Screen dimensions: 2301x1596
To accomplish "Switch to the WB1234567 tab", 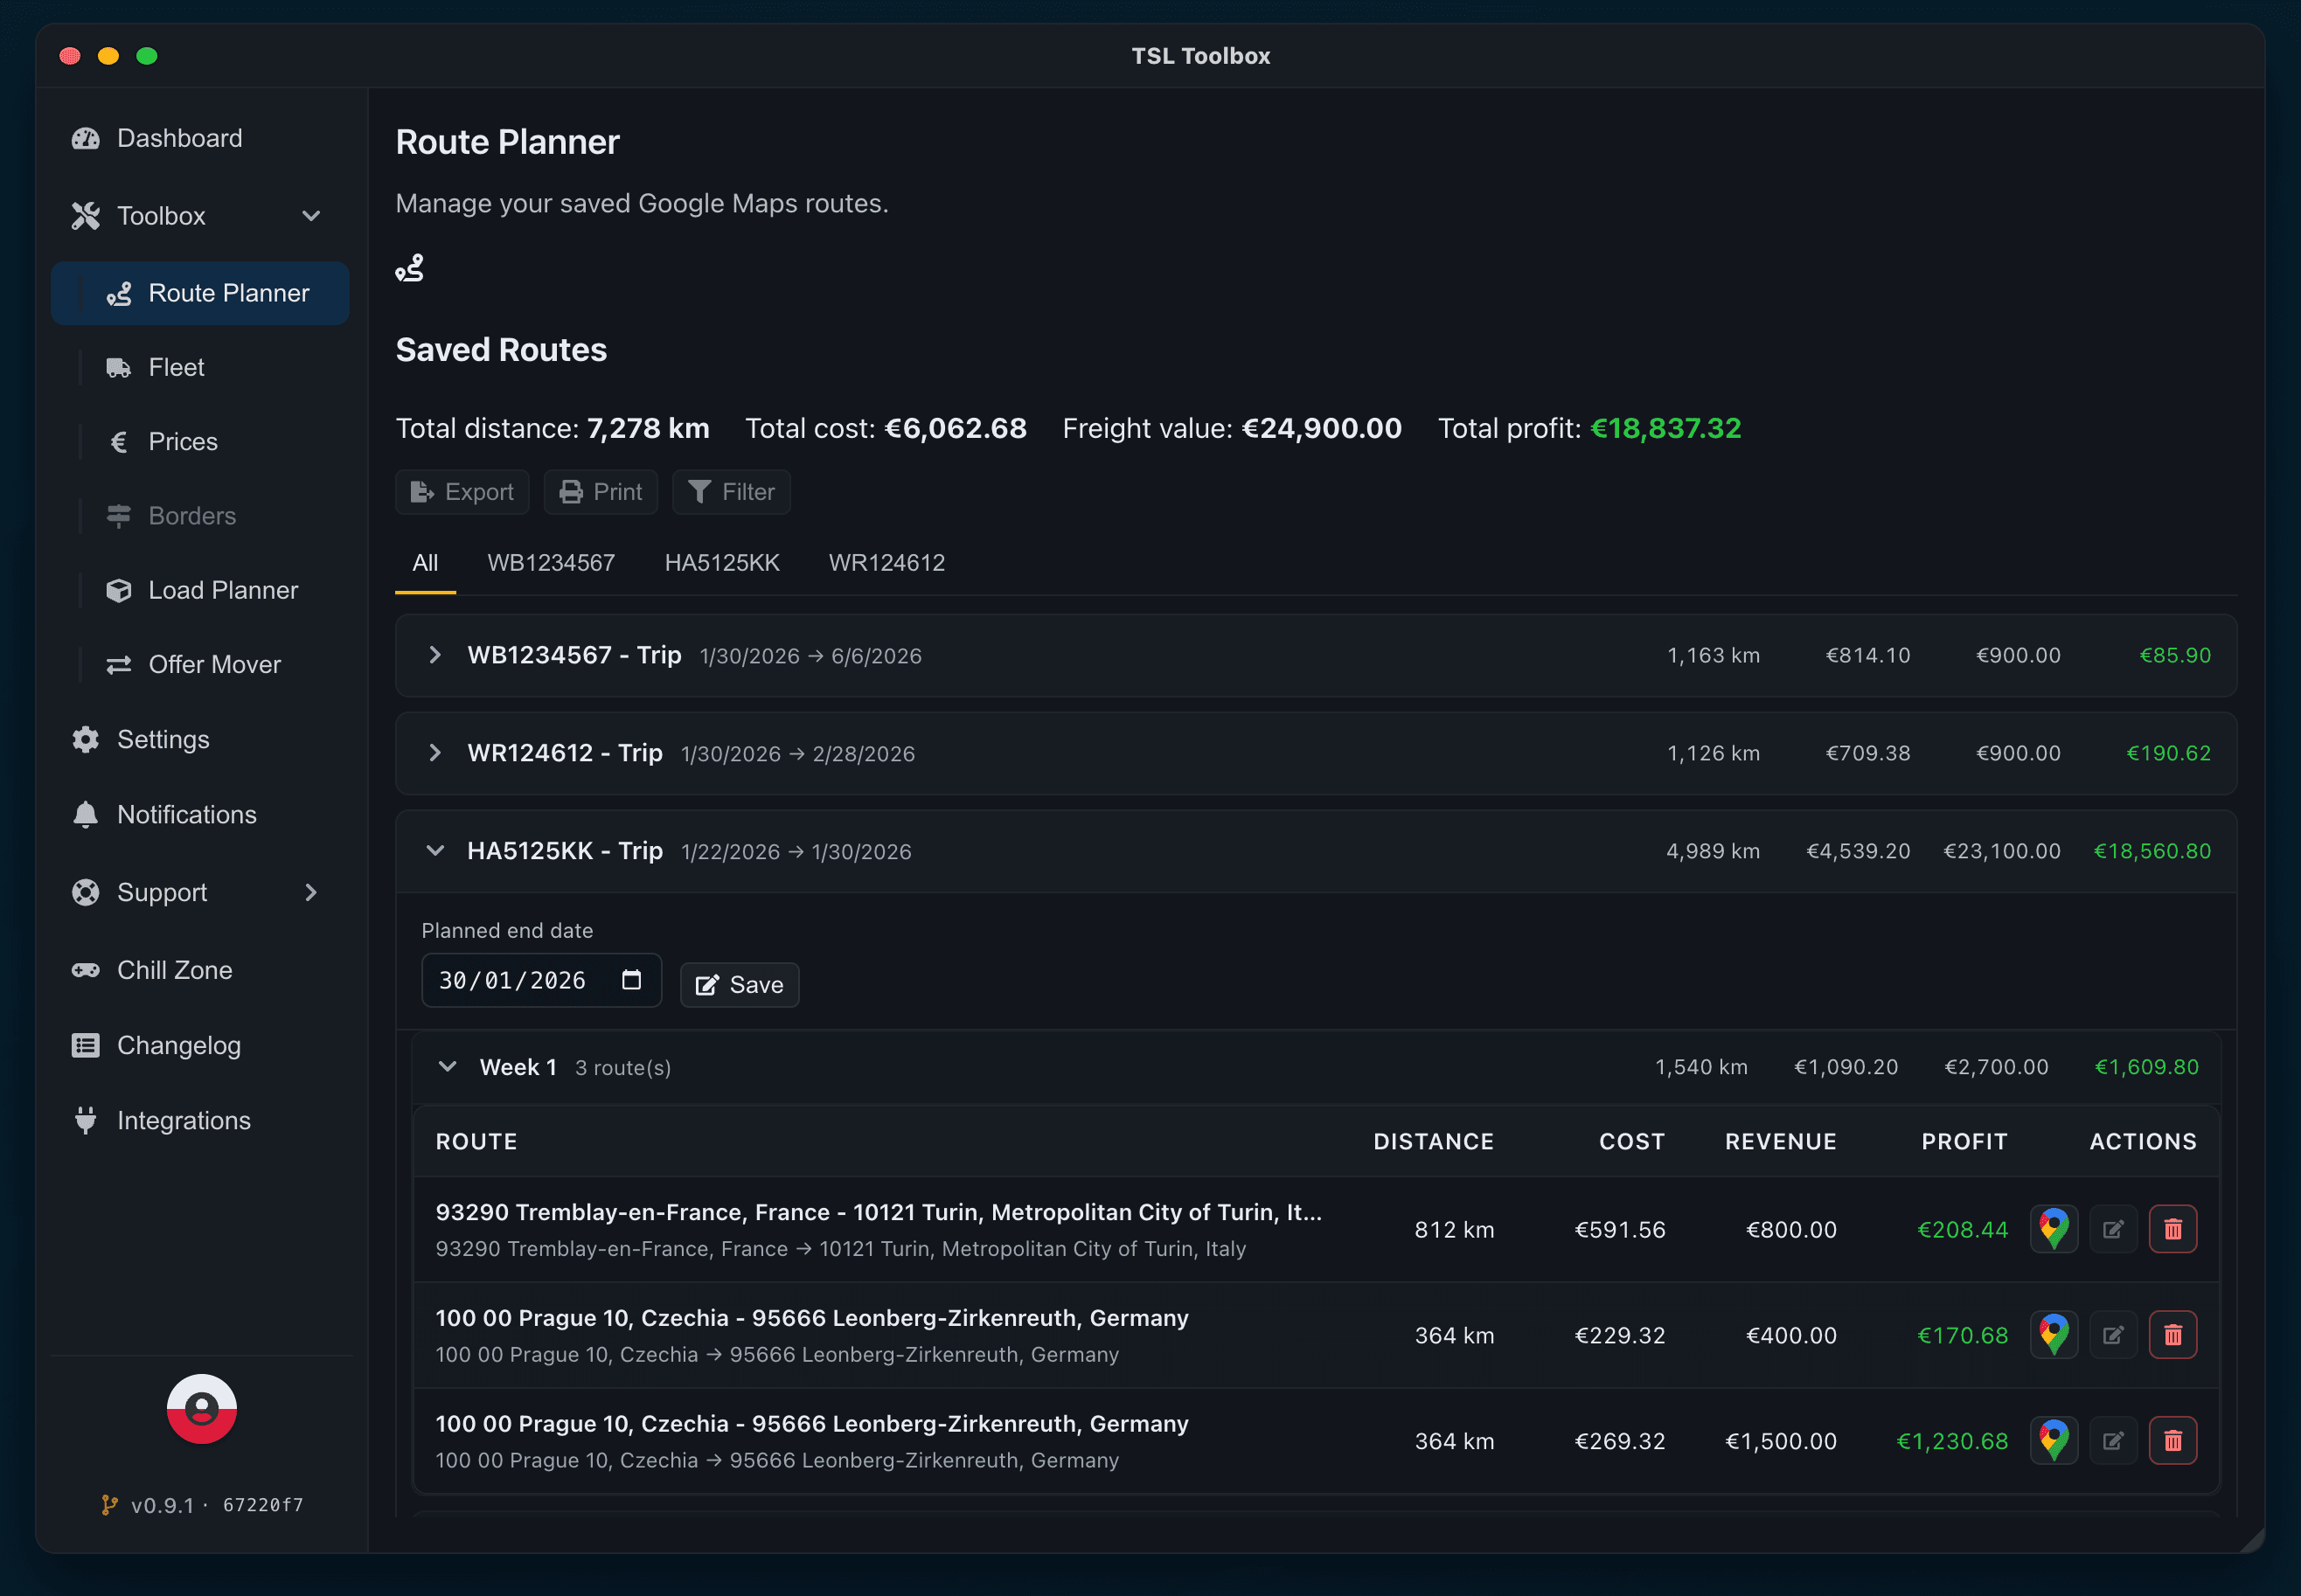I will (x=551, y=563).
